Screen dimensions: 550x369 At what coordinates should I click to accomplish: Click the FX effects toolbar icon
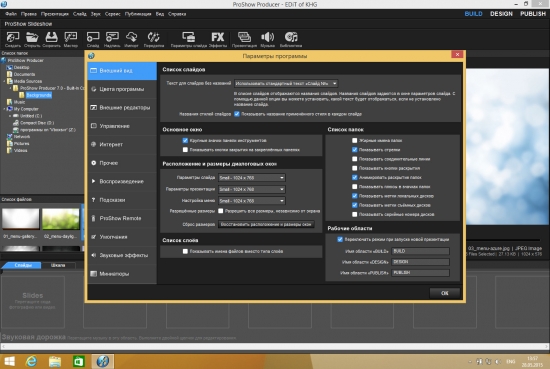217,39
